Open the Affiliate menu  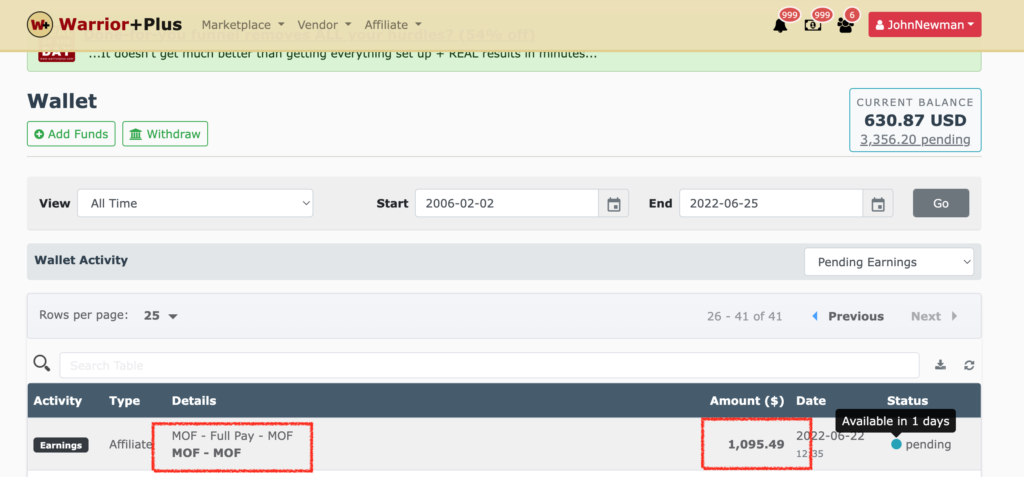point(392,25)
